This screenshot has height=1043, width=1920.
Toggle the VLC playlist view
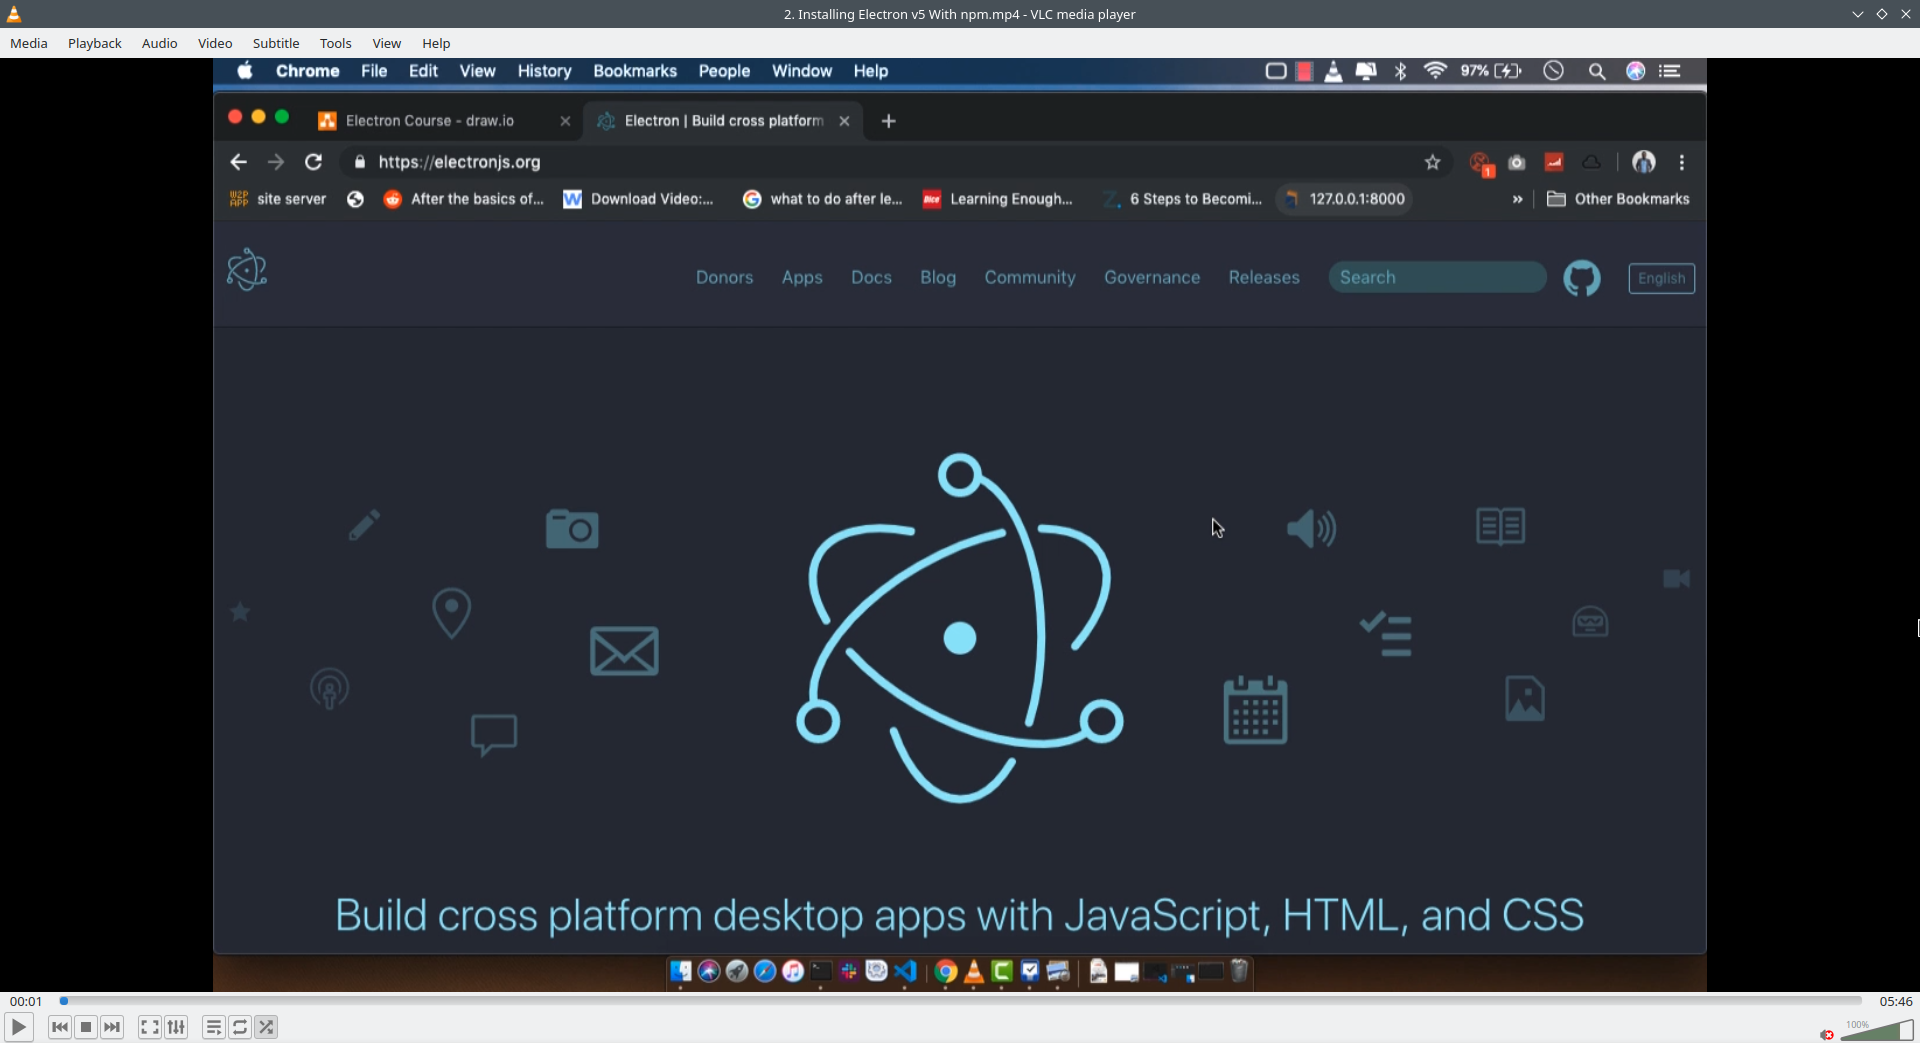click(x=214, y=1027)
